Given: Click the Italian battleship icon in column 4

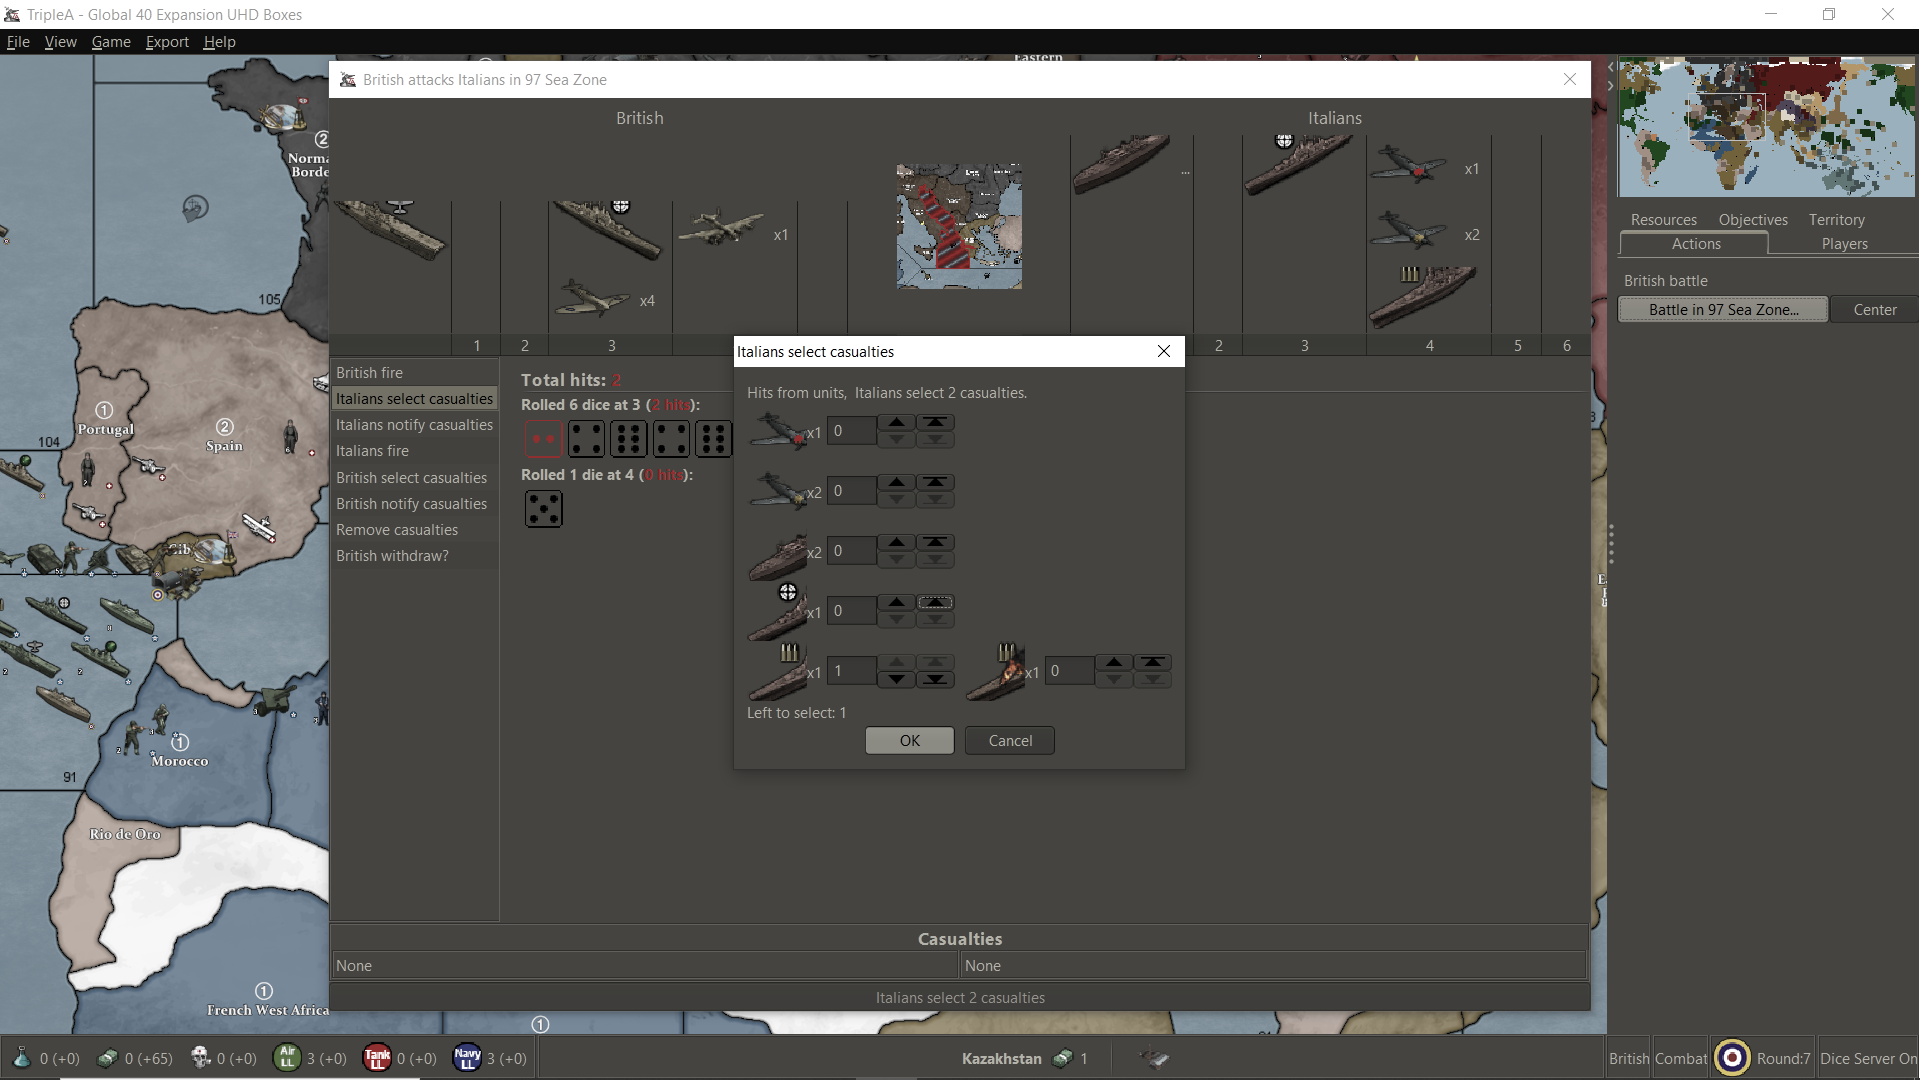Looking at the screenshot, I should click(x=1422, y=296).
